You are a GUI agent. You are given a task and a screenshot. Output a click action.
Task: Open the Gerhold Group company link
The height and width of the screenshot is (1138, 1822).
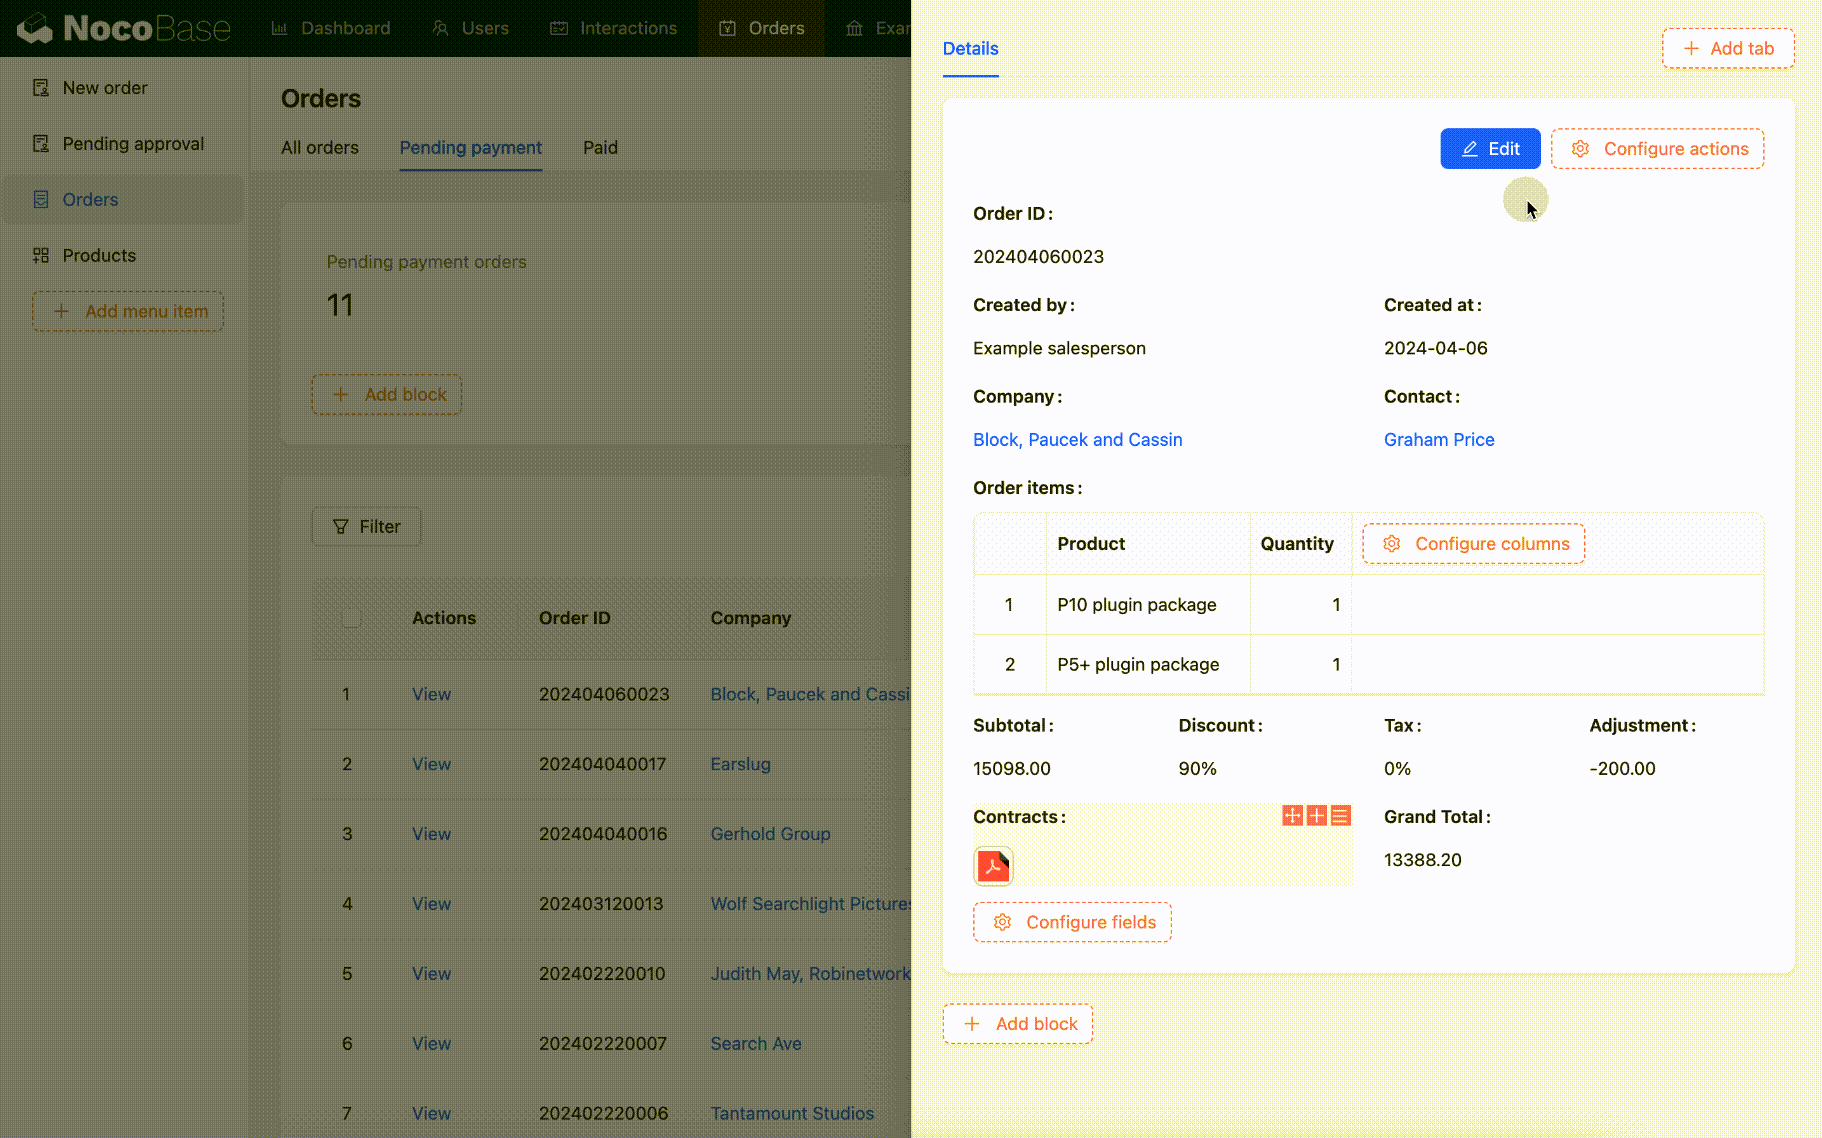(771, 834)
